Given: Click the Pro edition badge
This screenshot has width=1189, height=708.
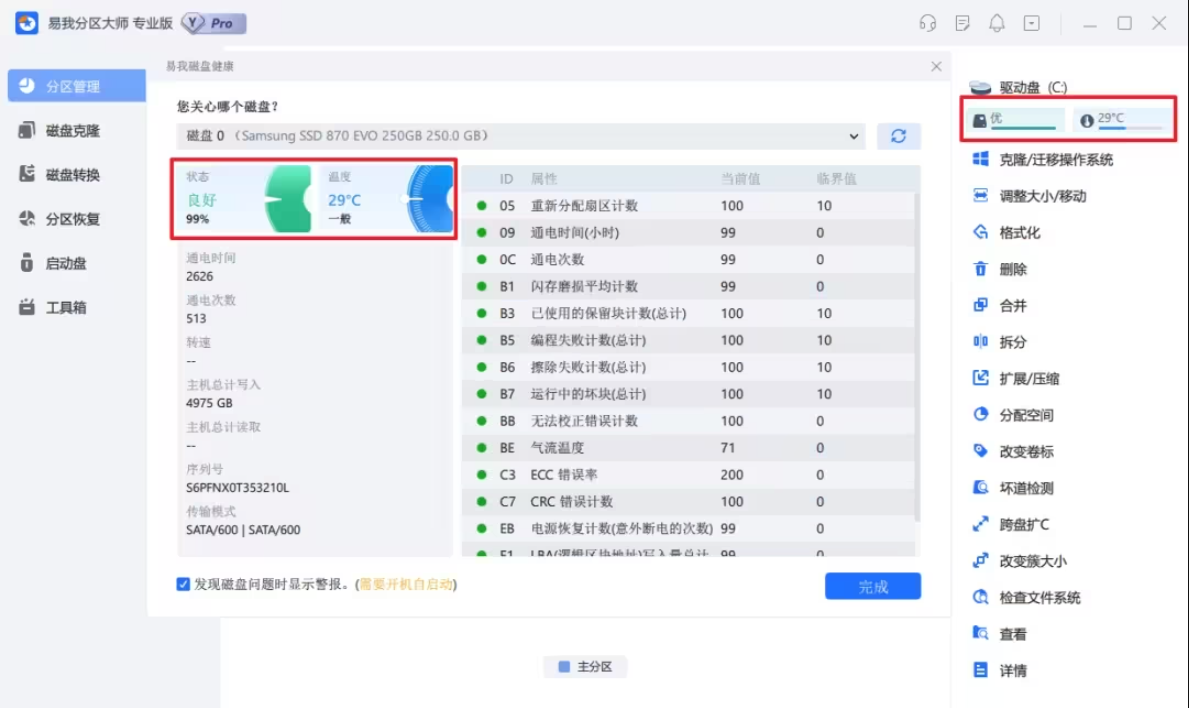Looking at the screenshot, I should [x=215, y=23].
